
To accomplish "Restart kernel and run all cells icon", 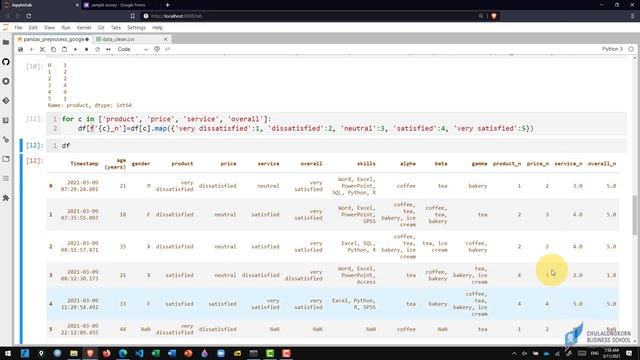I will 109,49.
